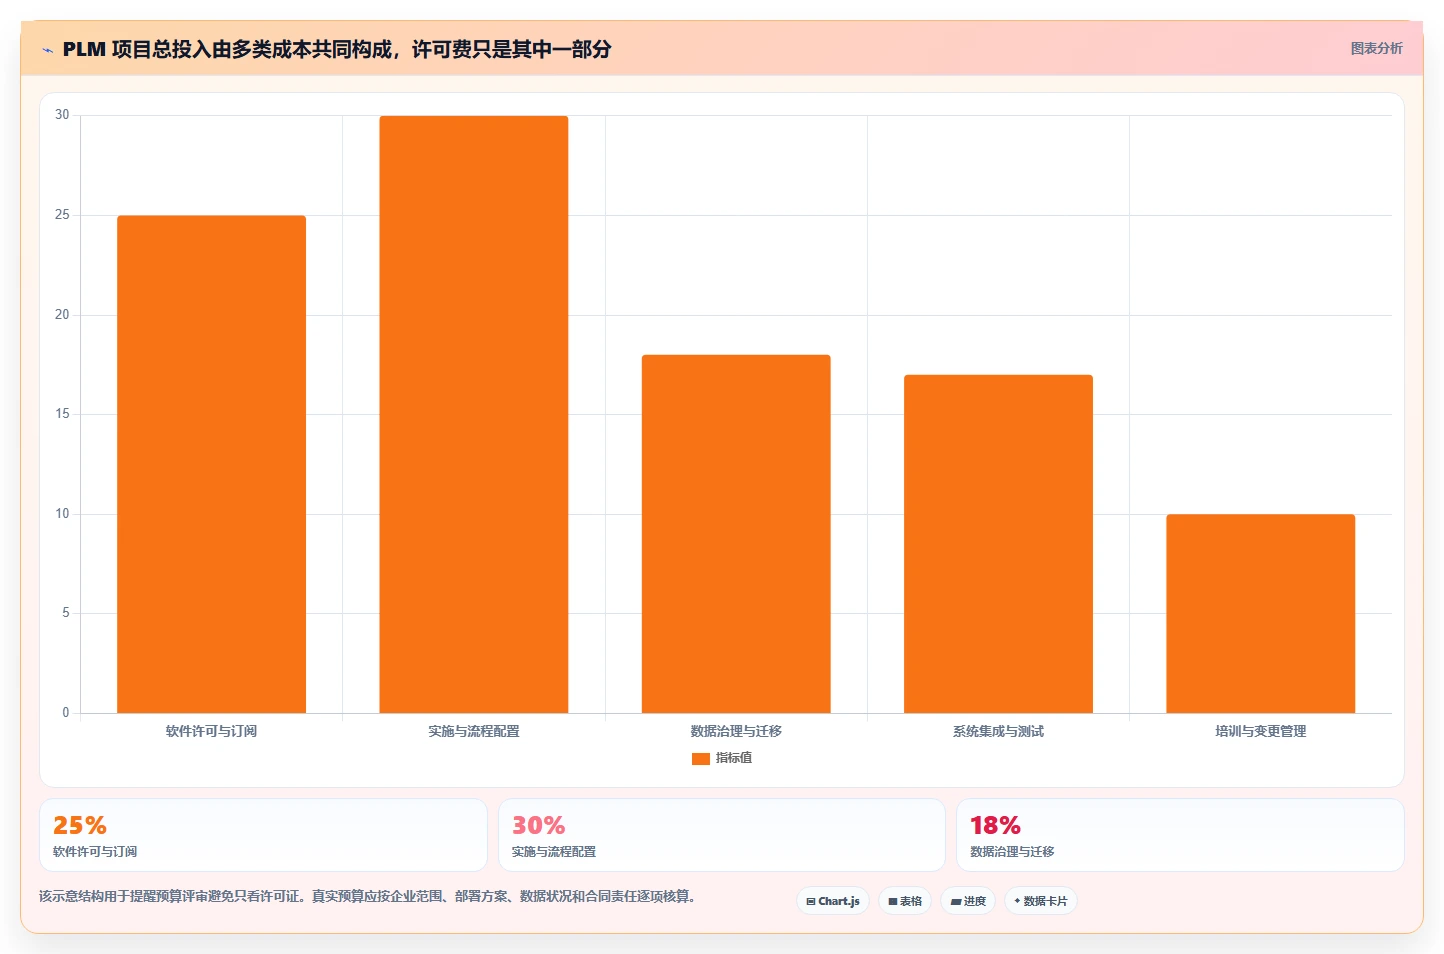
Task: Click the x-axis label 数据治理与迁移
Action: [736, 732]
